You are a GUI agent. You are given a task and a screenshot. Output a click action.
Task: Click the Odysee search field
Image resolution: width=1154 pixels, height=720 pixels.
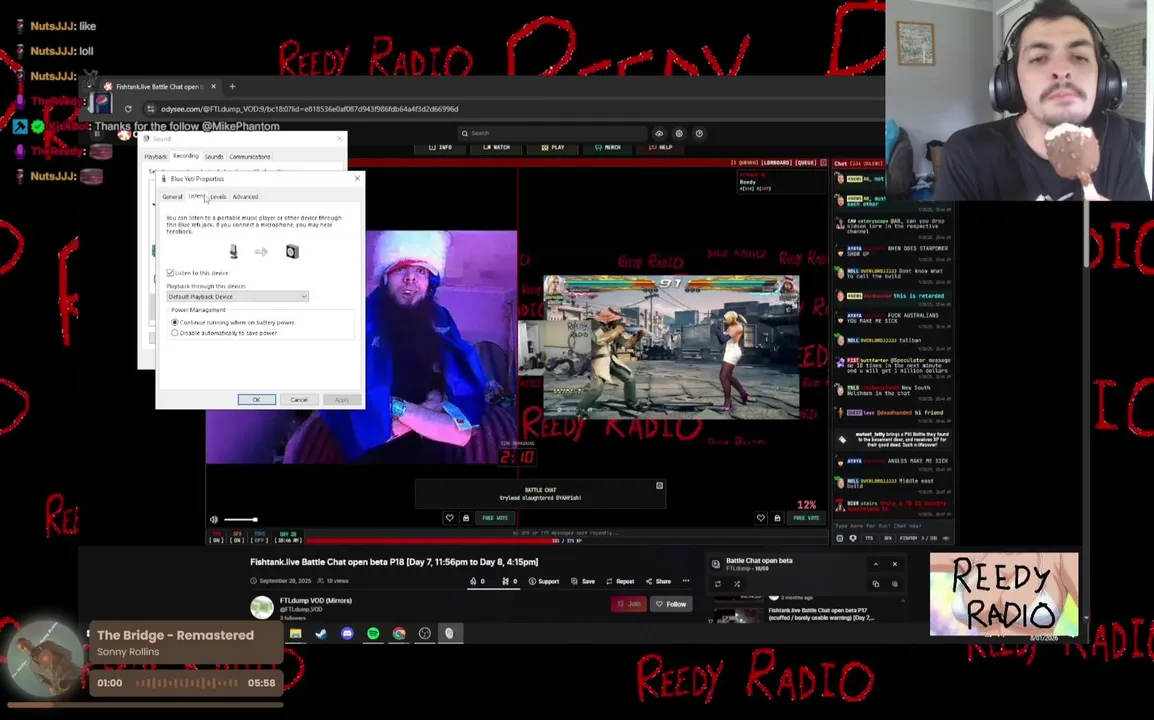[x=553, y=133]
